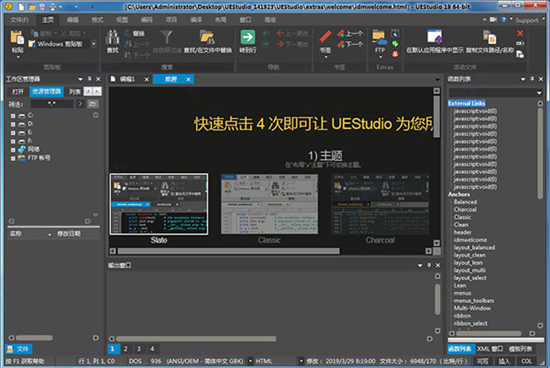Open the FTP folder cloud icon
Image resolution: width=550 pixels, height=368 pixels.
[x=380, y=38]
